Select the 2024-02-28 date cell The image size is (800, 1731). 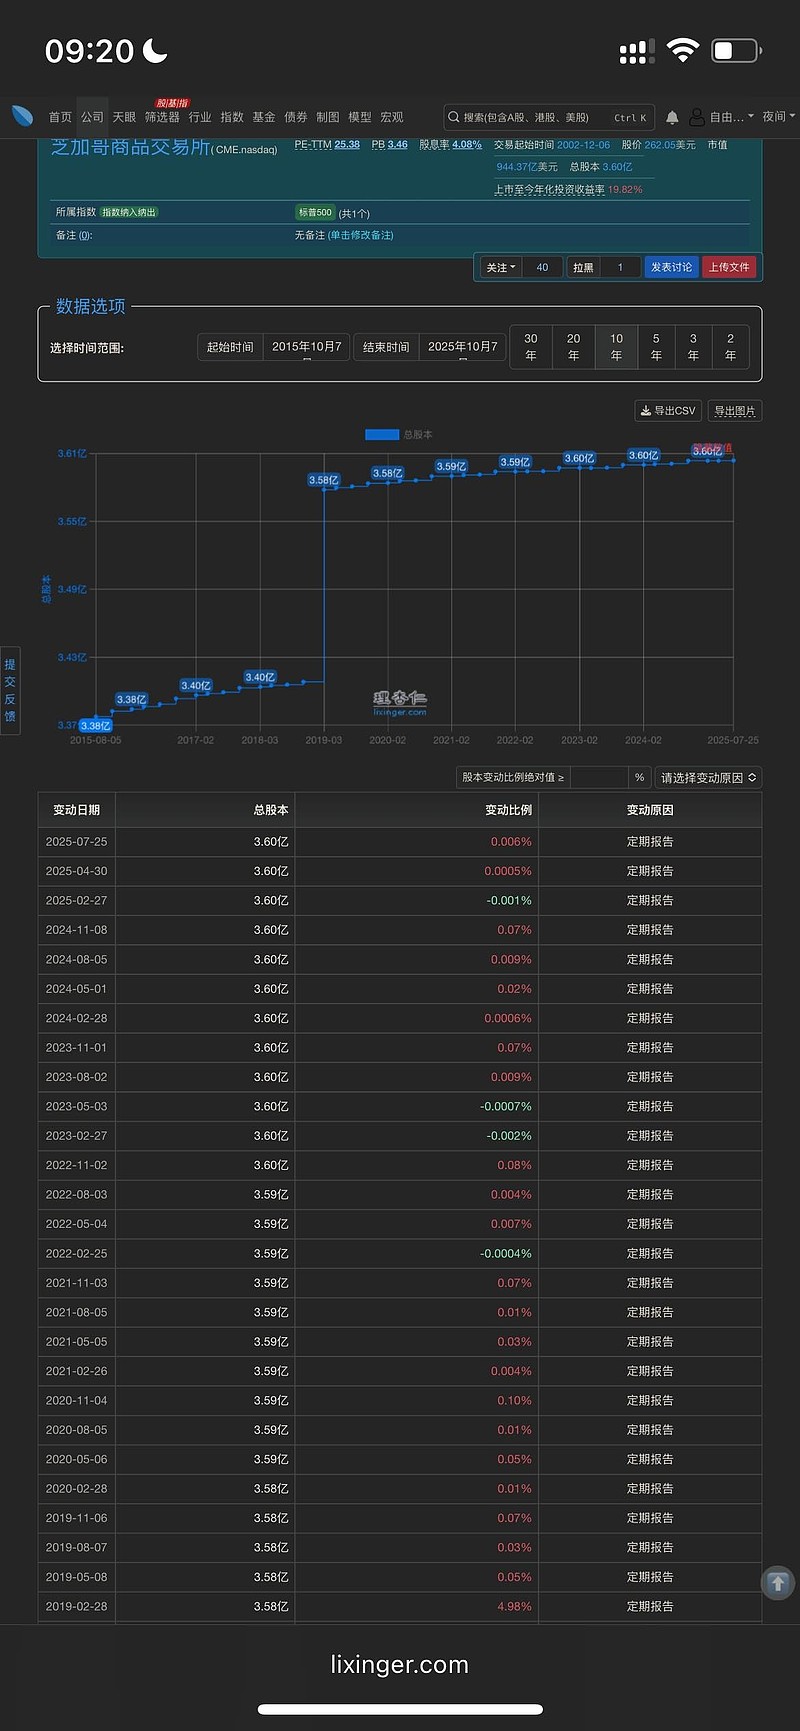(x=76, y=1018)
